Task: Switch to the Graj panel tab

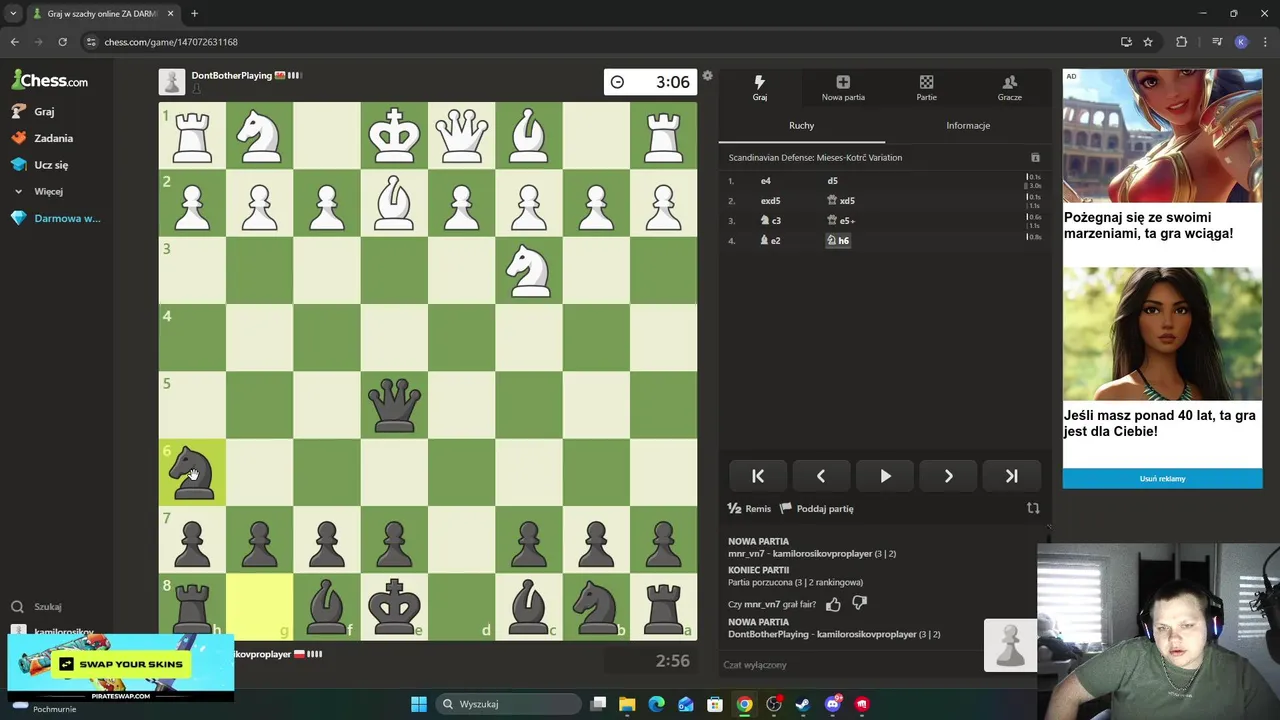Action: coord(759,88)
